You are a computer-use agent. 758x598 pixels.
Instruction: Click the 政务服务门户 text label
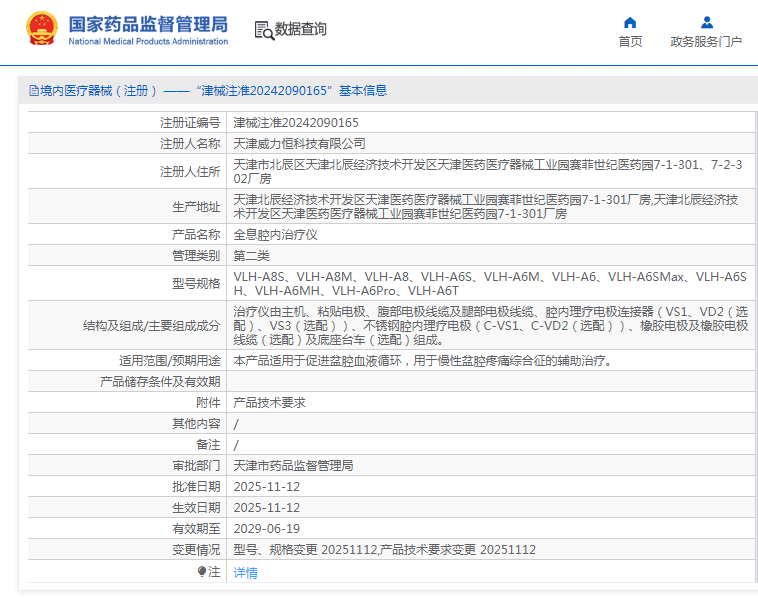(706, 42)
